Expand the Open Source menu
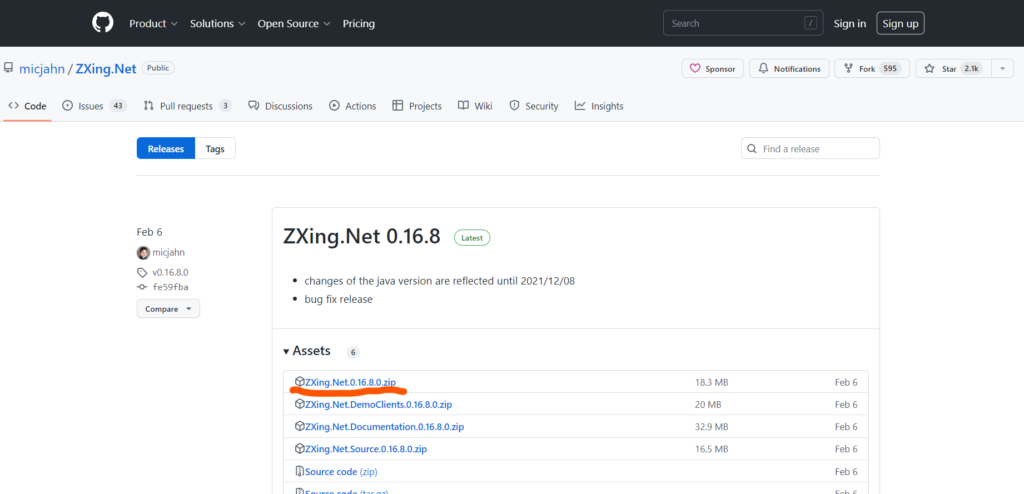1024x494 pixels. click(294, 24)
